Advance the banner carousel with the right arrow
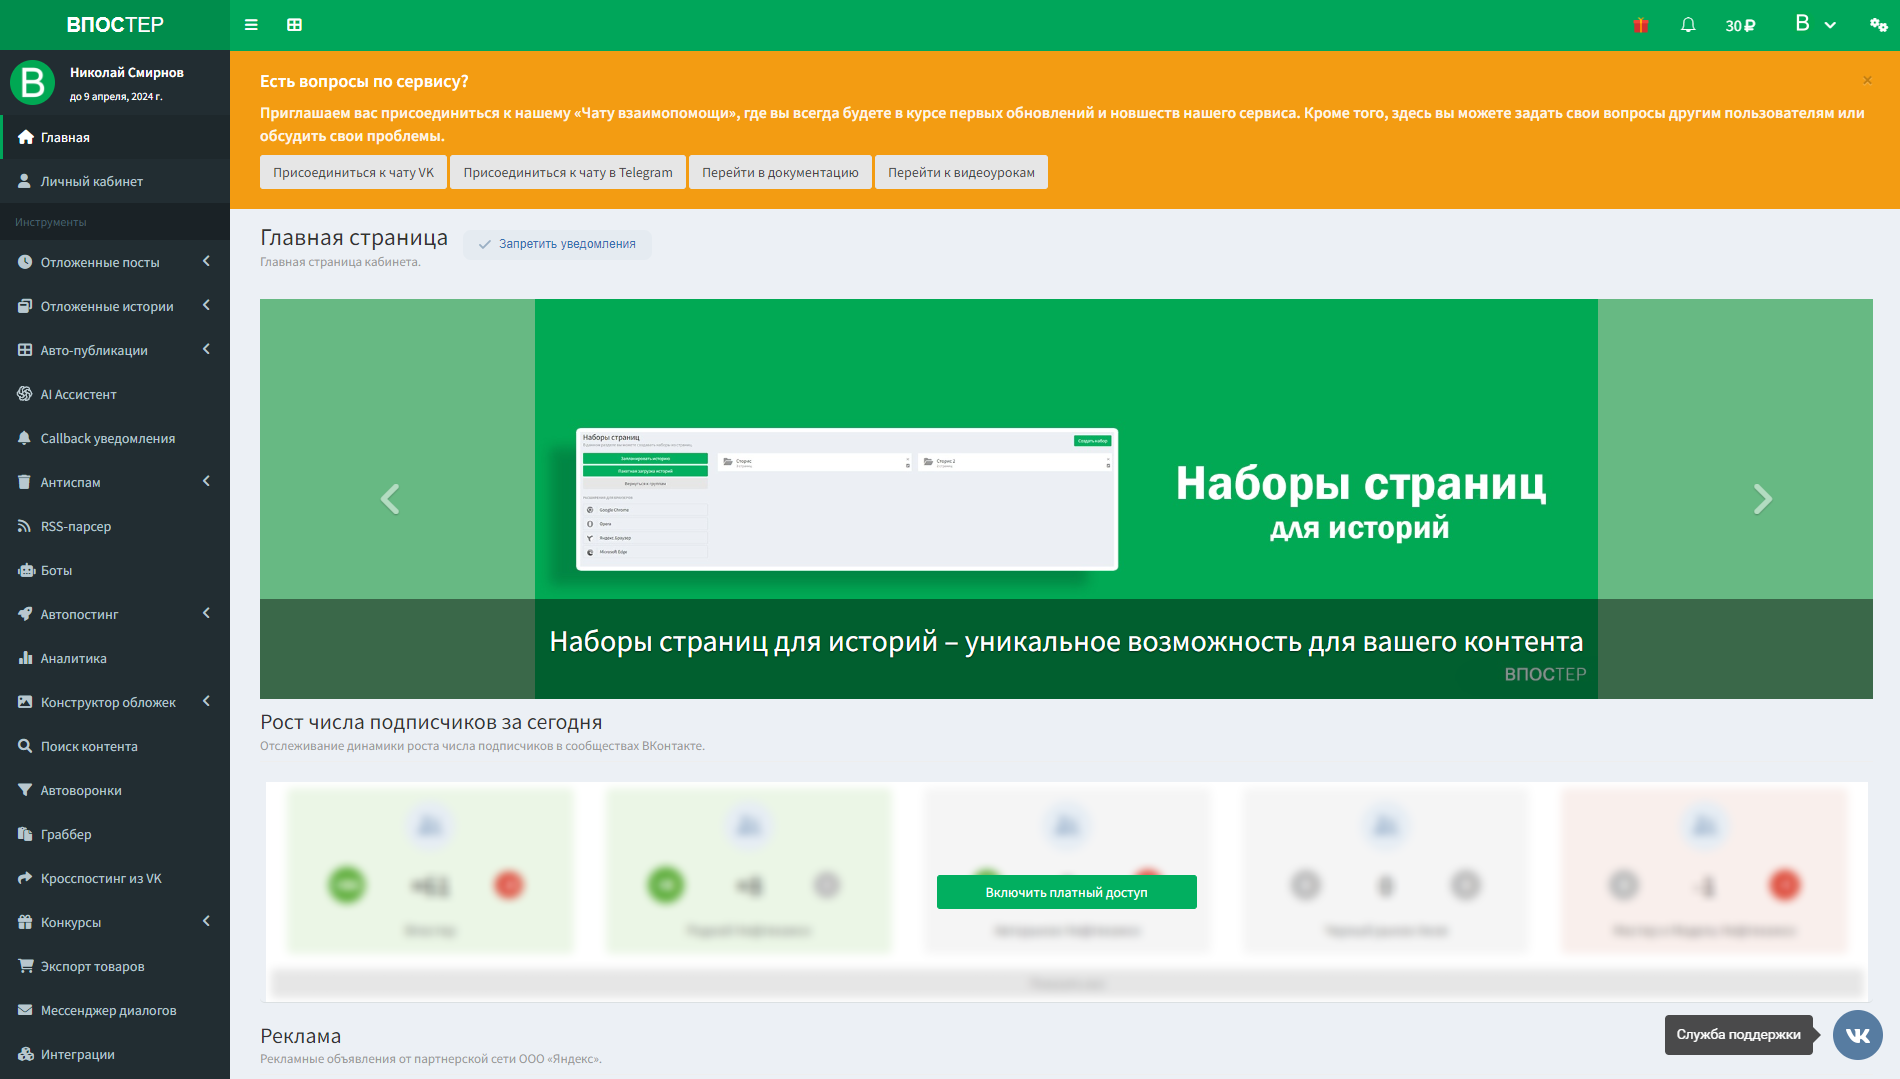Screen dimensions: 1900x1079 coord(1760,498)
